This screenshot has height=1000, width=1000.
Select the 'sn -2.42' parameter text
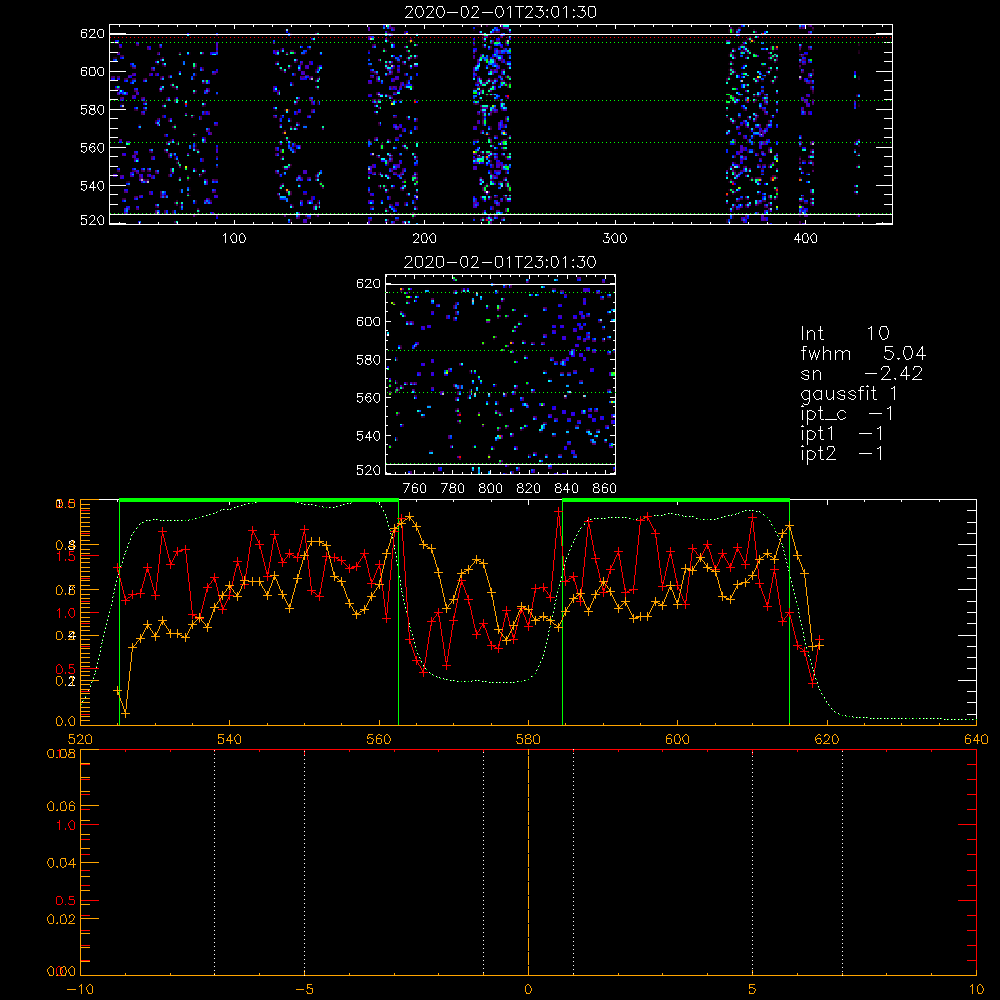pos(862,374)
